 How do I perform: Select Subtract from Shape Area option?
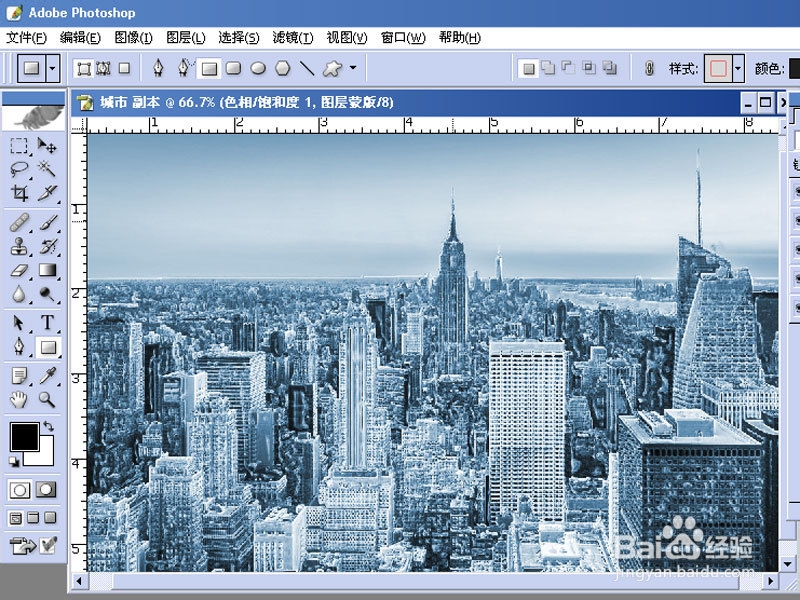coord(568,68)
